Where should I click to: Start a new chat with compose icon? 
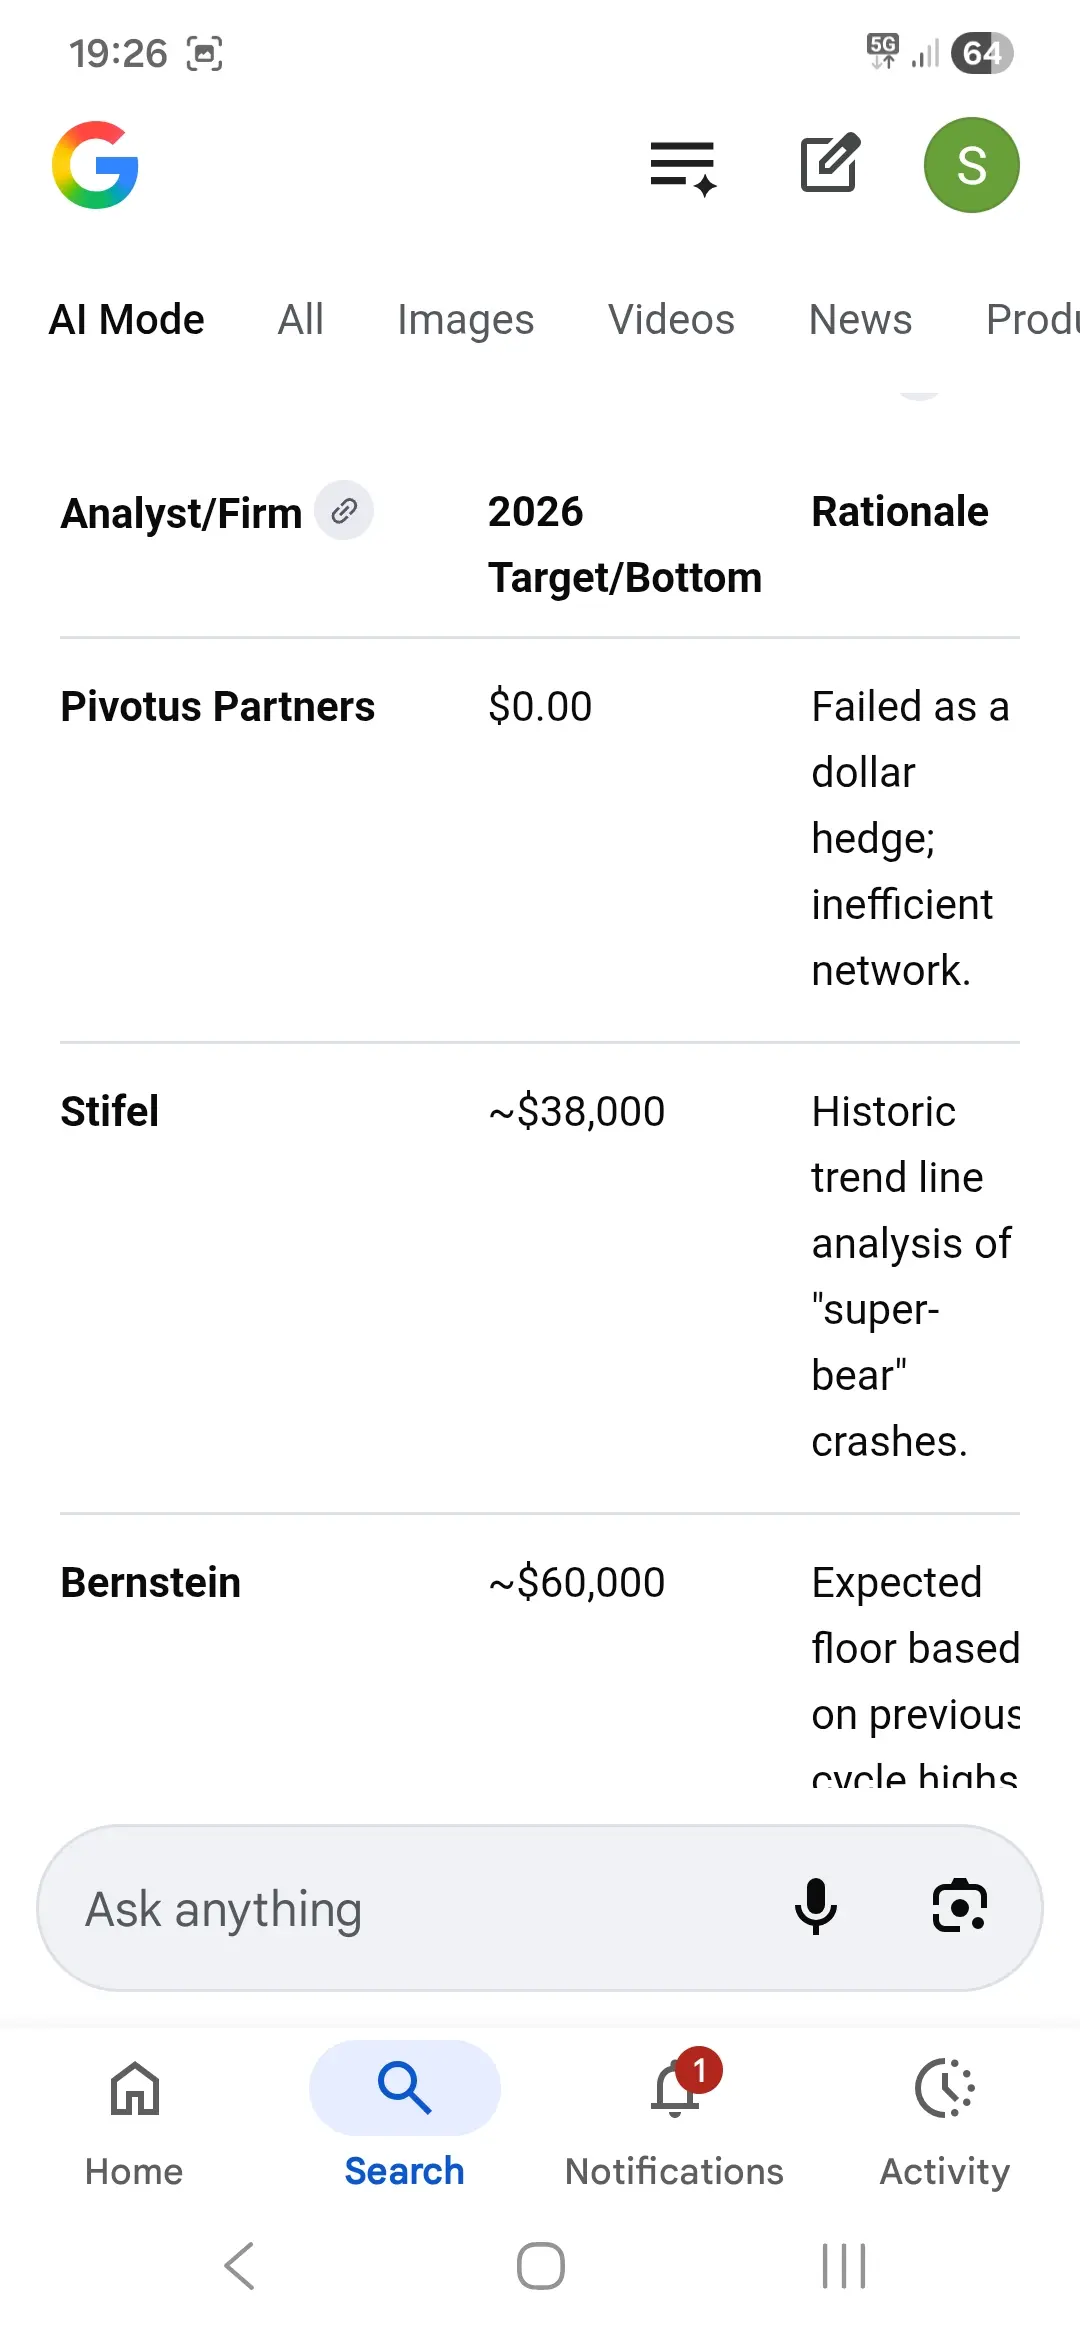(x=829, y=163)
